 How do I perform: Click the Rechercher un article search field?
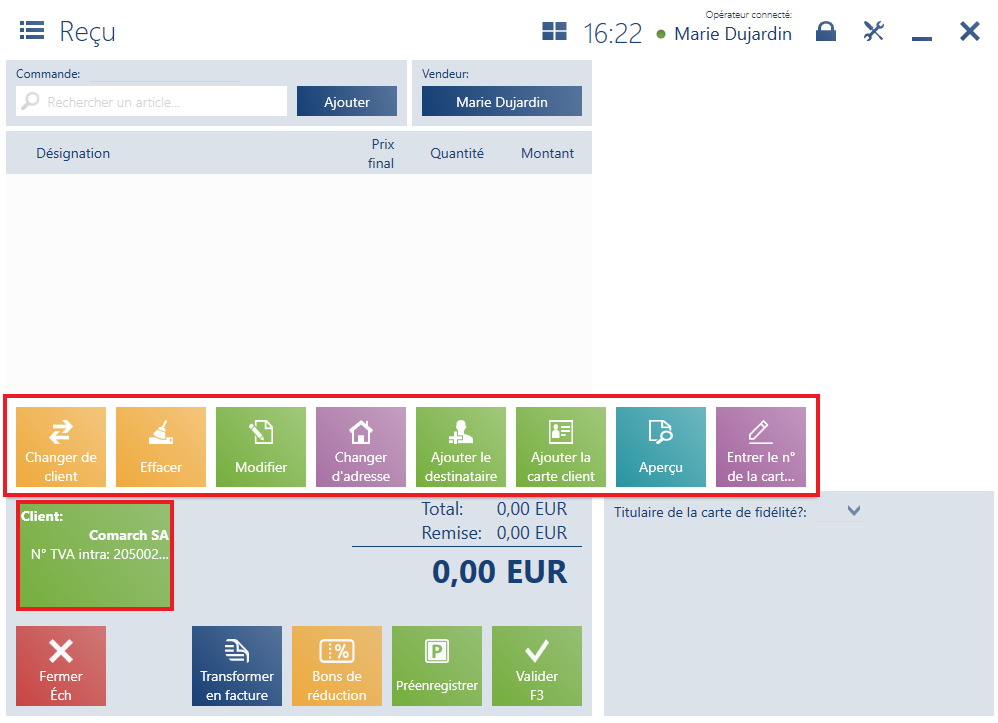151,101
